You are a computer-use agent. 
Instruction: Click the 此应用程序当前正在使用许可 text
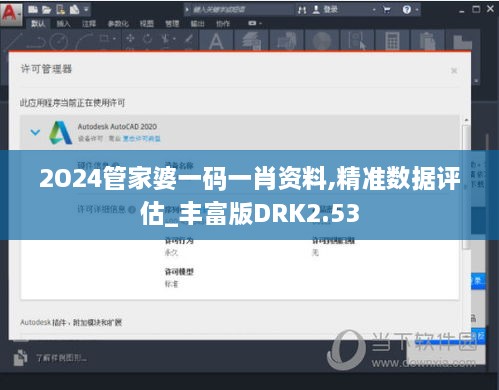click(x=72, y=103)
